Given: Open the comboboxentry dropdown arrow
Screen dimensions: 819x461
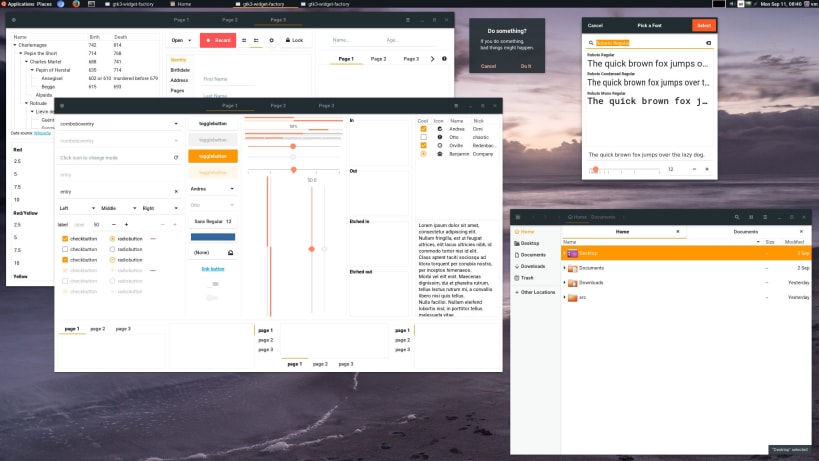Looking at the screenshot, I should 176,124.
